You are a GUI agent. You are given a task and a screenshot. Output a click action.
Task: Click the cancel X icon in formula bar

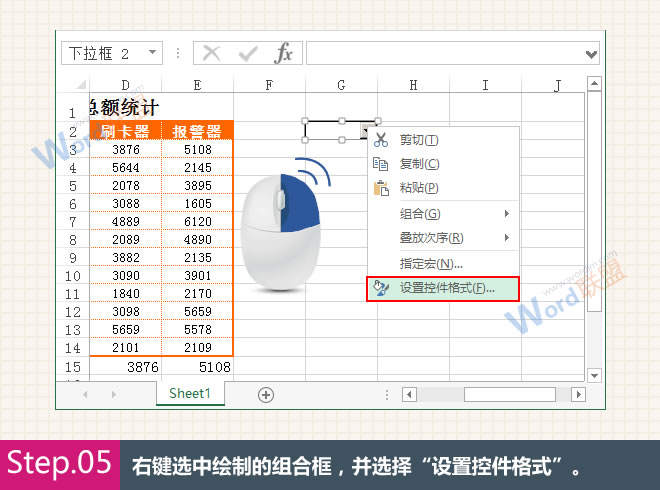coord(212,53)
